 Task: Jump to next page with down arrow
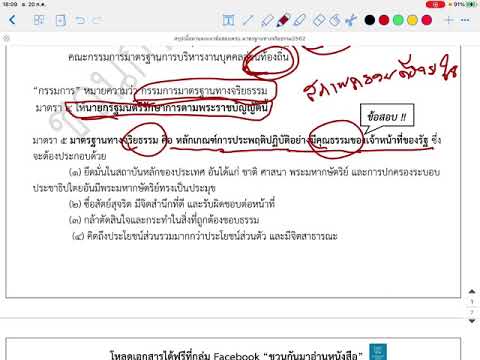(472, 321)
